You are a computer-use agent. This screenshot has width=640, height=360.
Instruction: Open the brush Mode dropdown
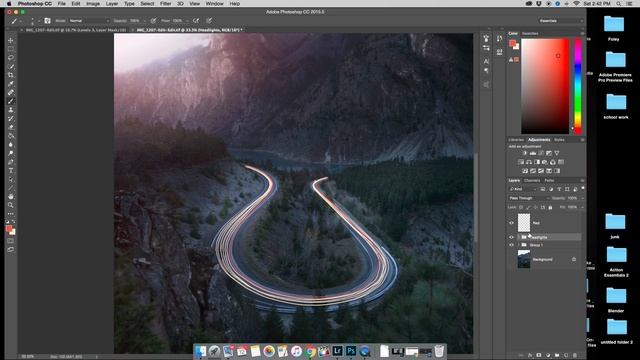coord(89,20)
